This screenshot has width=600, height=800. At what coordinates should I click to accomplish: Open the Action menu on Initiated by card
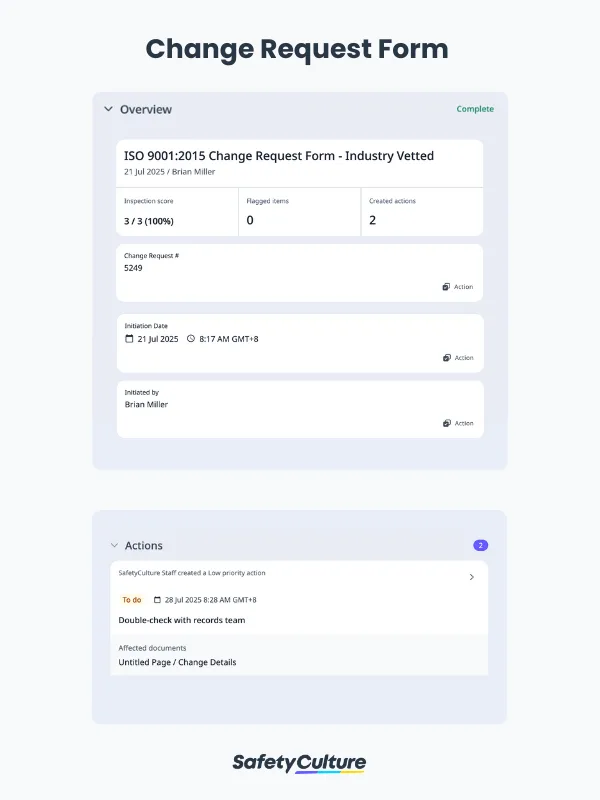click(456, 423)
